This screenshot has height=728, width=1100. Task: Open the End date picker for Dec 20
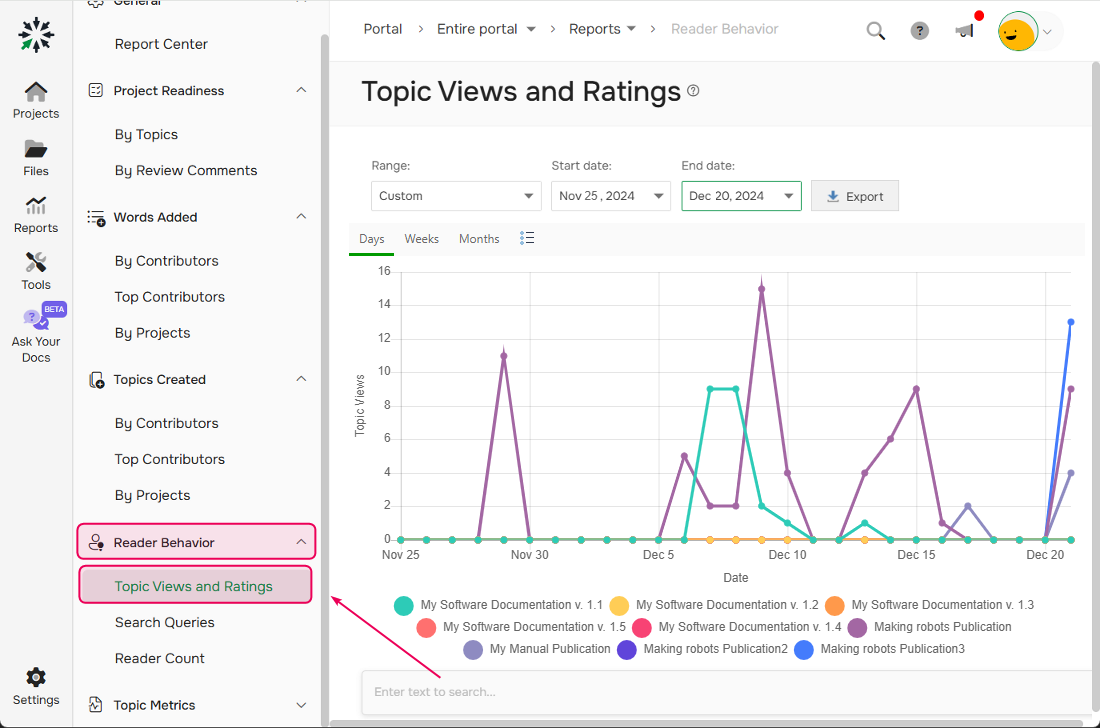[x=741, y=196]
